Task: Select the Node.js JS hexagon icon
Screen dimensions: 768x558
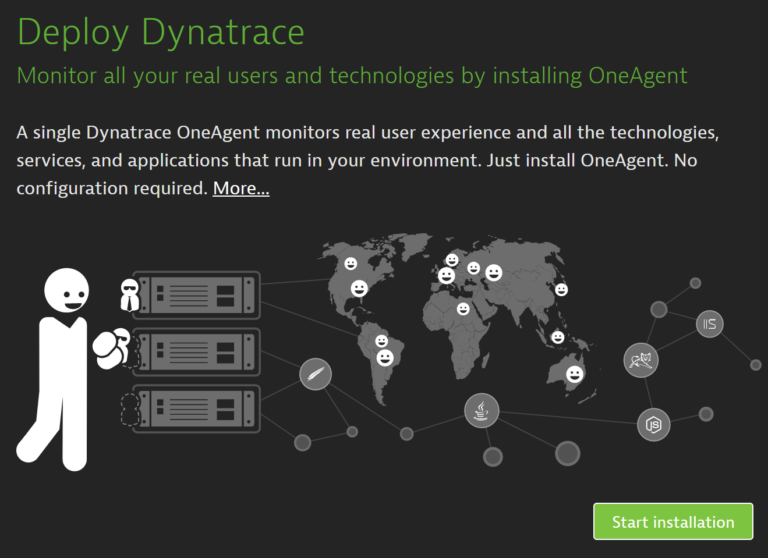Action: [x=653, y=425]
